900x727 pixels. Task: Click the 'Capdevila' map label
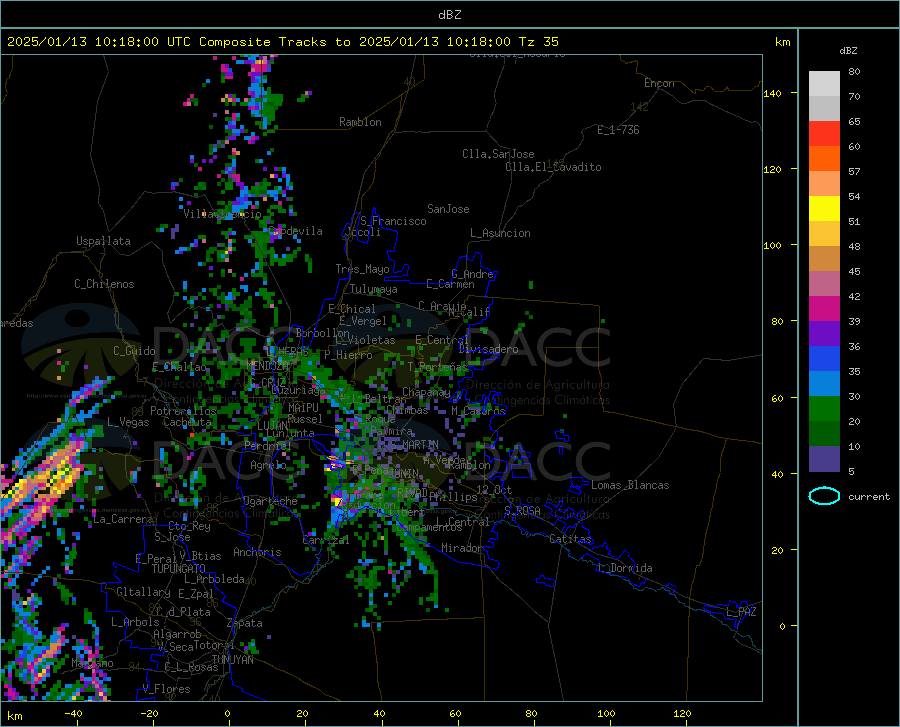tap(295, 231)
